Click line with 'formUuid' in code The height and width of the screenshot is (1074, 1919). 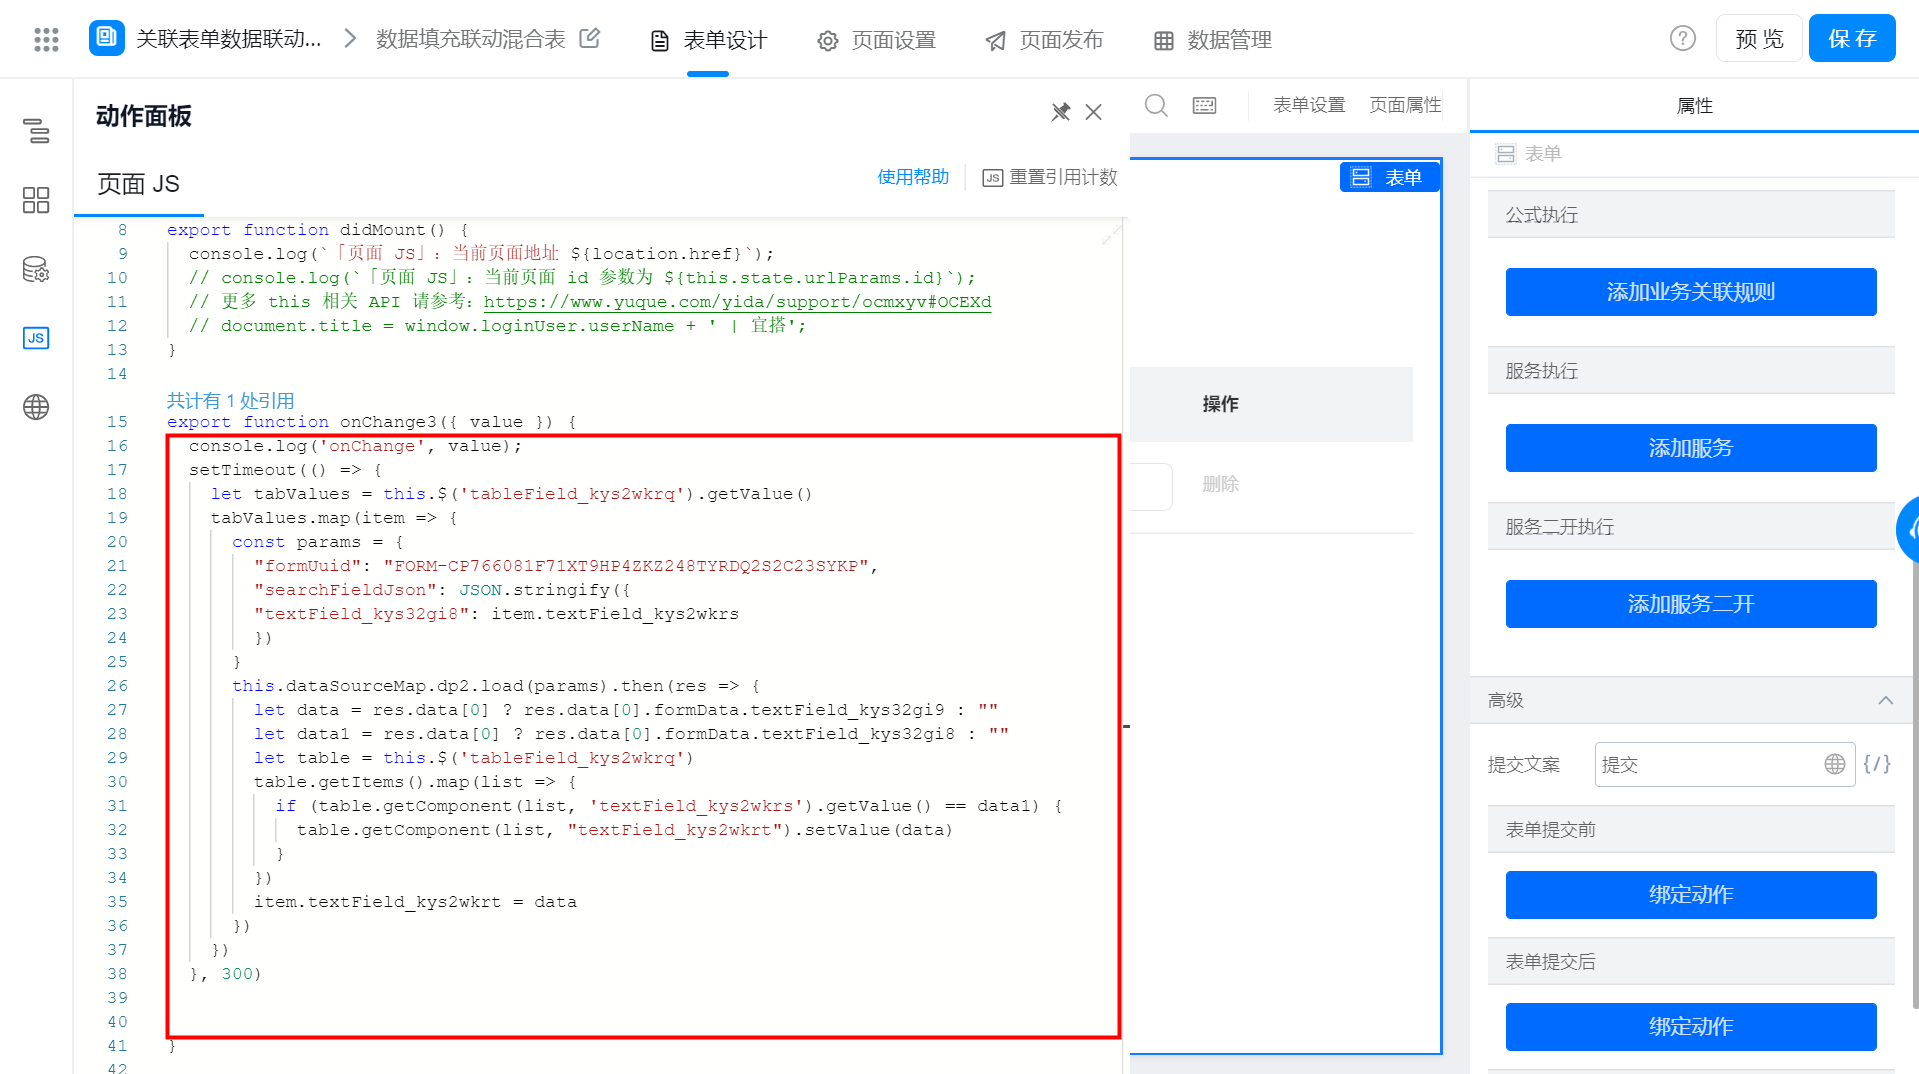click(566, 566)
